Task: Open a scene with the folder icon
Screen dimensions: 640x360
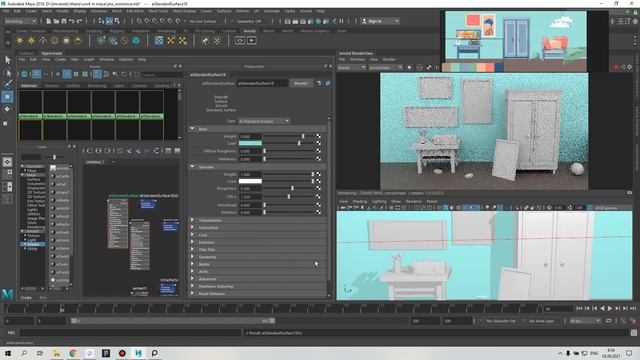Action: pos(56,21)
